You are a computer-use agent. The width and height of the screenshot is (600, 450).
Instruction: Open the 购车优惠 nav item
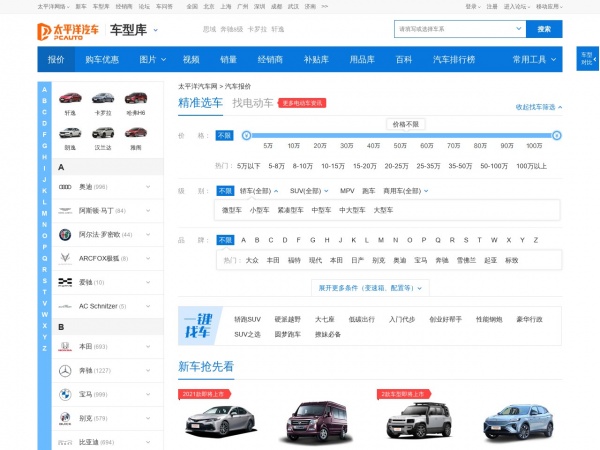click(x=102, y=59)
